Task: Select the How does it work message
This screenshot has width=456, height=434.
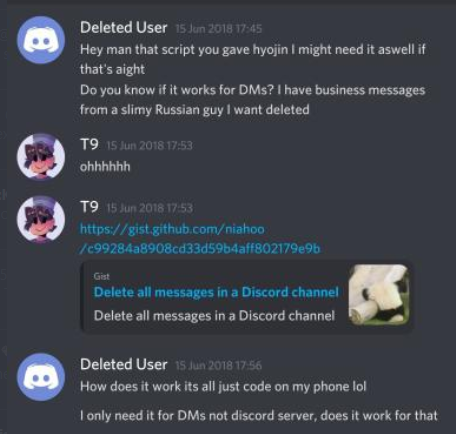Action: coord(223,387)
